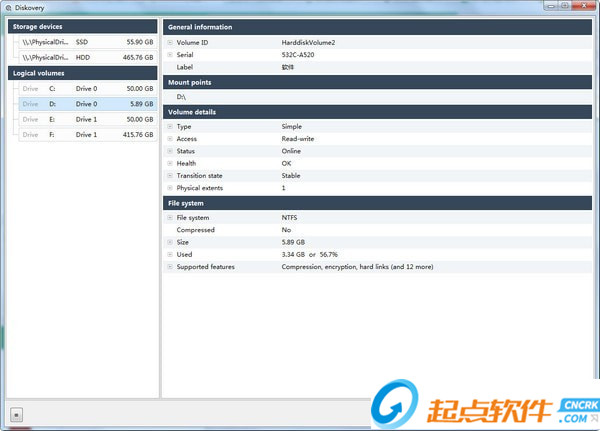Screen dimensions: 600x431
Task: Click the File system section header
Action: coord(378,203)
